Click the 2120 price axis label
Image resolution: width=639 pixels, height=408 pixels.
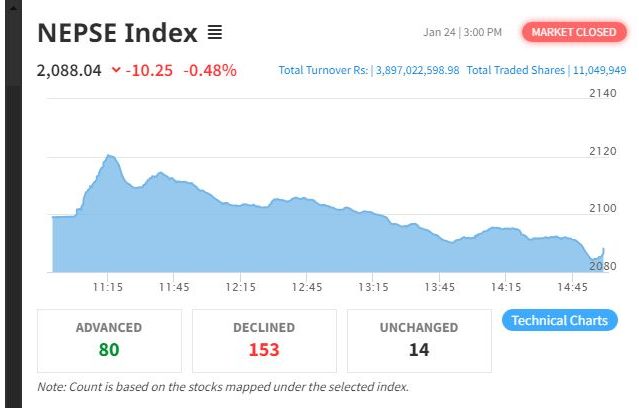[602, 151]
